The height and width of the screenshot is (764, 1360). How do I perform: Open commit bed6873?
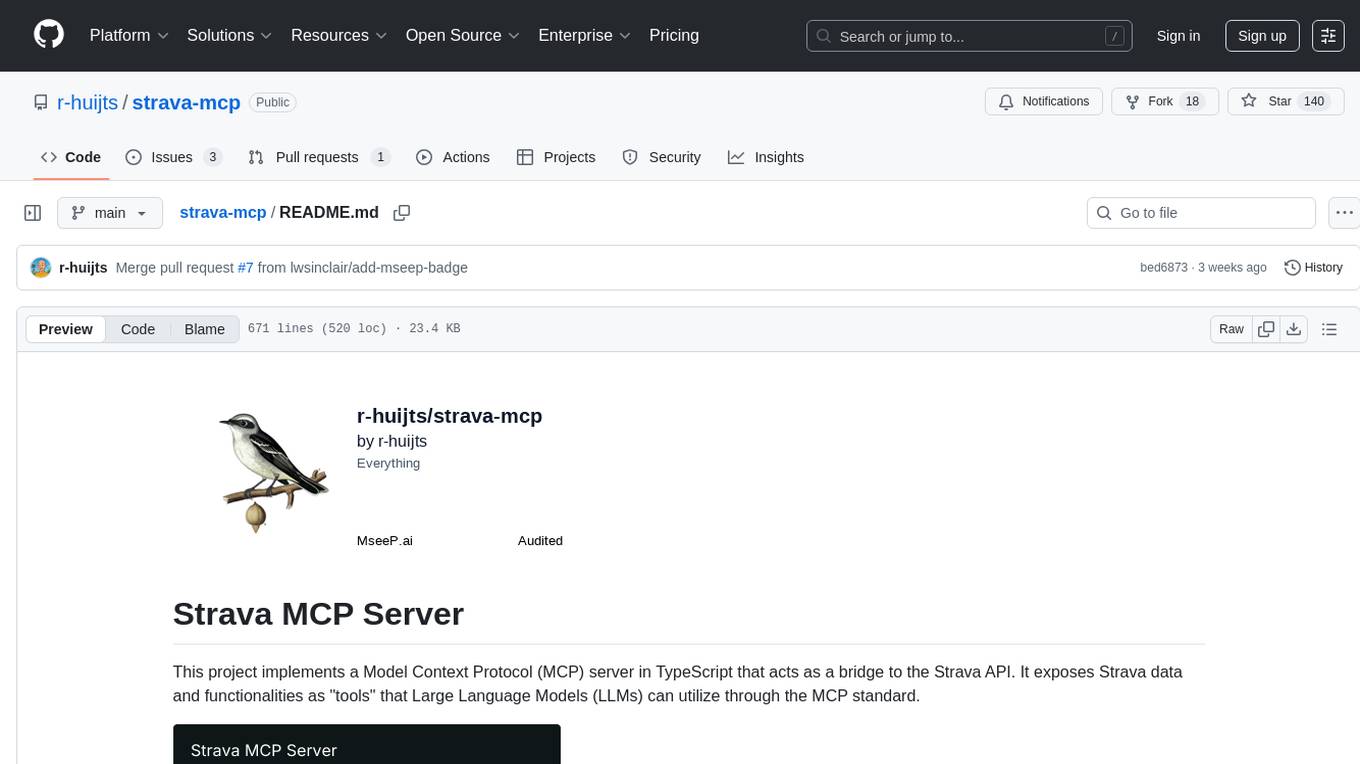(x=1164, y=267)
